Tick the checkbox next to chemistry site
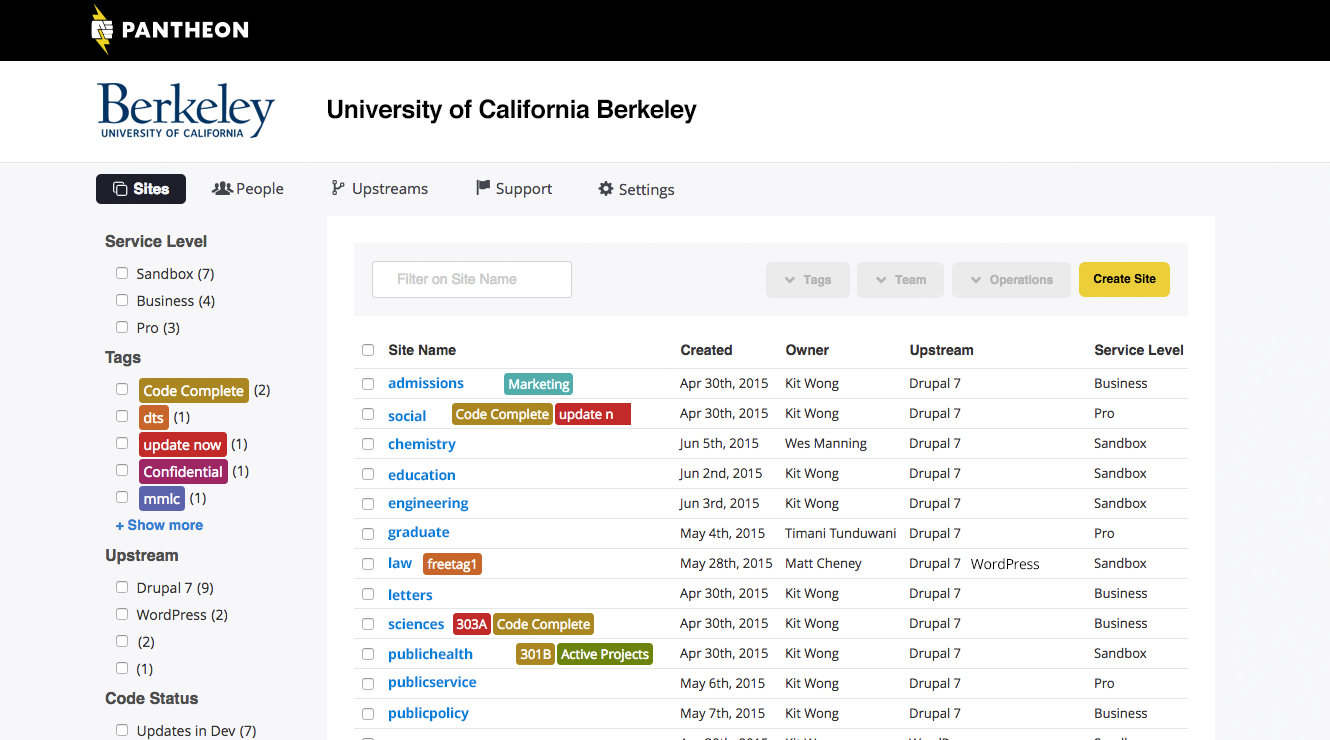The height and width of the screenshot is (740, 1330). [x=368, y=444]
